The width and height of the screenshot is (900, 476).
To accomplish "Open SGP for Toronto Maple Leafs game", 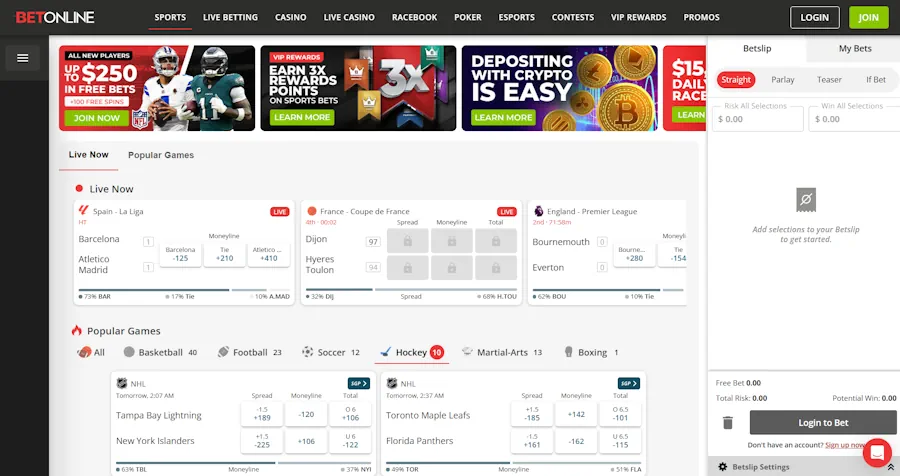I will [629, 383].
